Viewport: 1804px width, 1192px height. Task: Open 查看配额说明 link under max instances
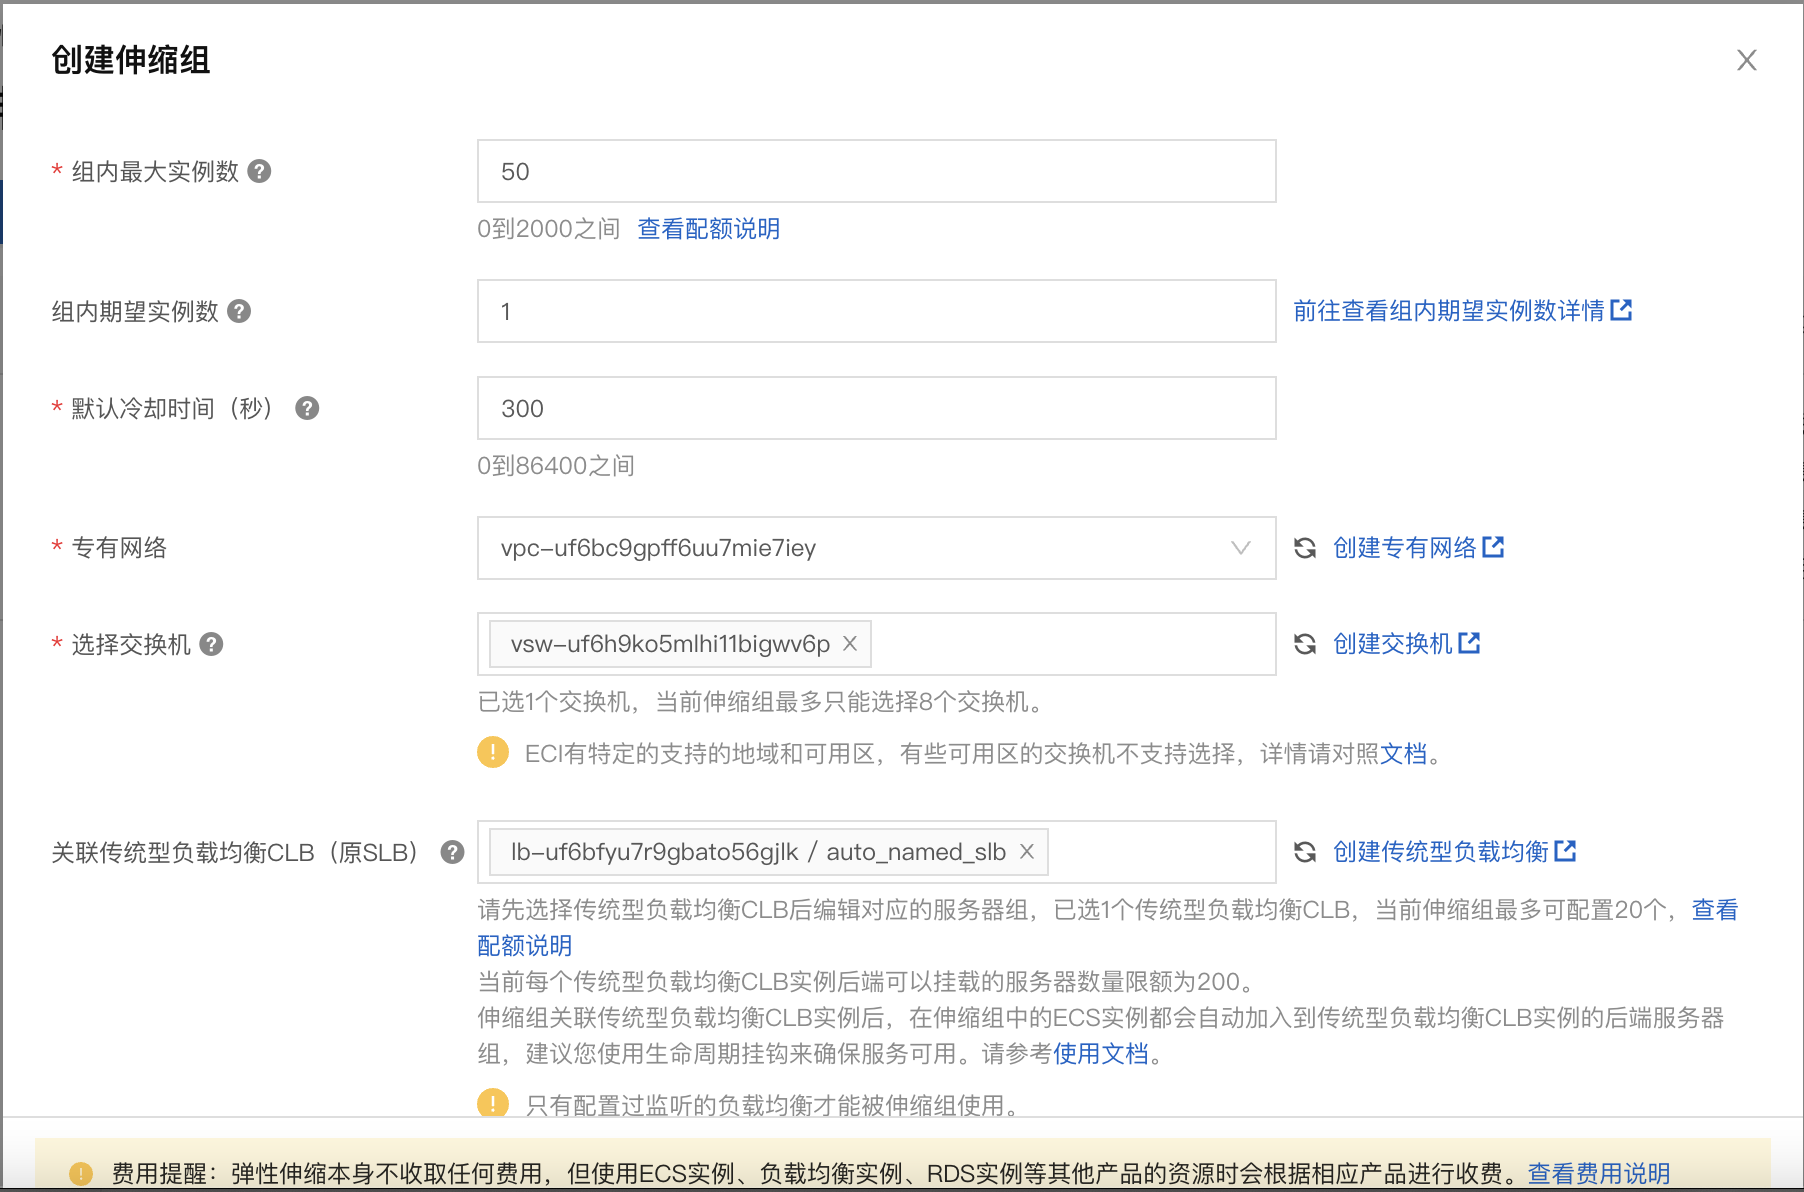click(708, 229)
